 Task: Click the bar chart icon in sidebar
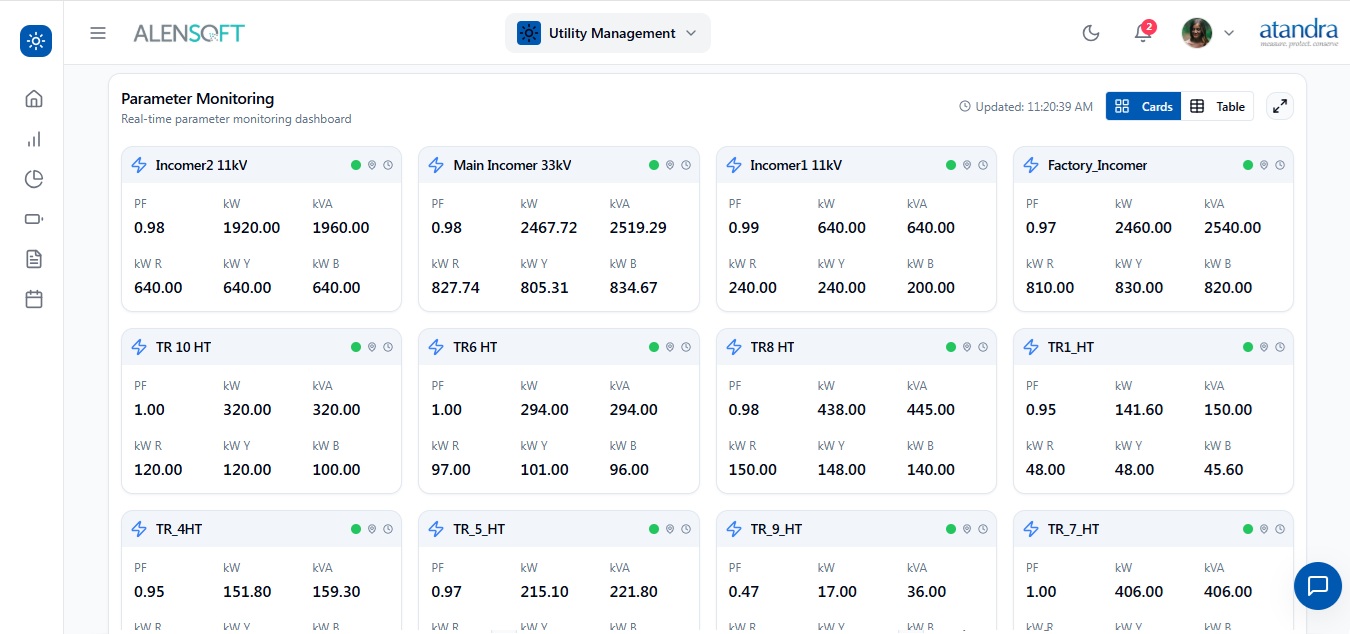34,139
